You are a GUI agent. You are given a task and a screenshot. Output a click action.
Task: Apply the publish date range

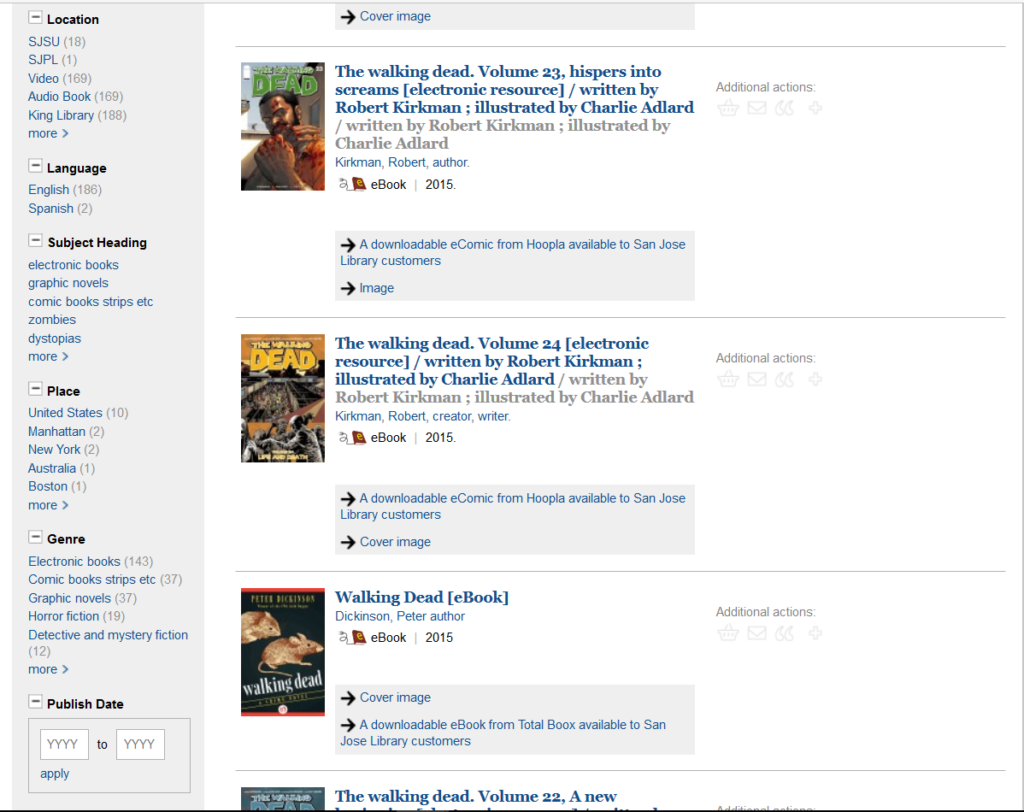click(x=55, y=773)
